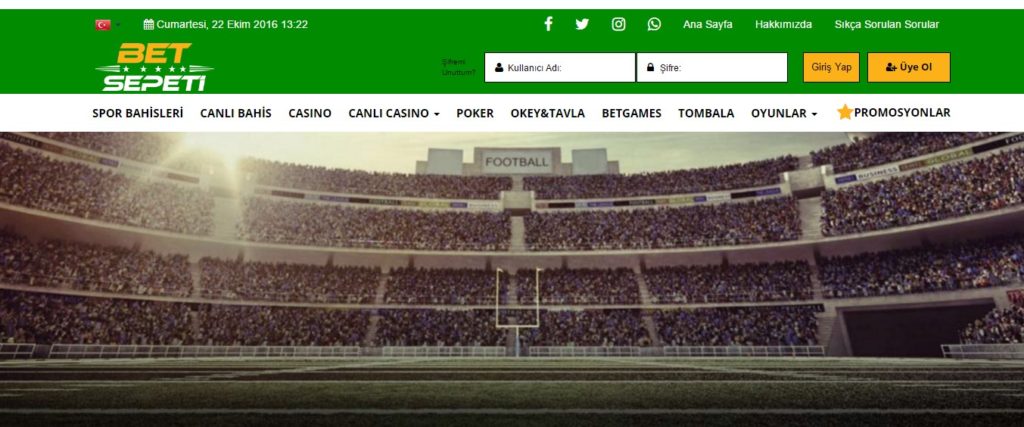The width and height of the screenshot is (1024, 427).
Task: Click the Turkish flag language icon
Action: tap(103, 25)
